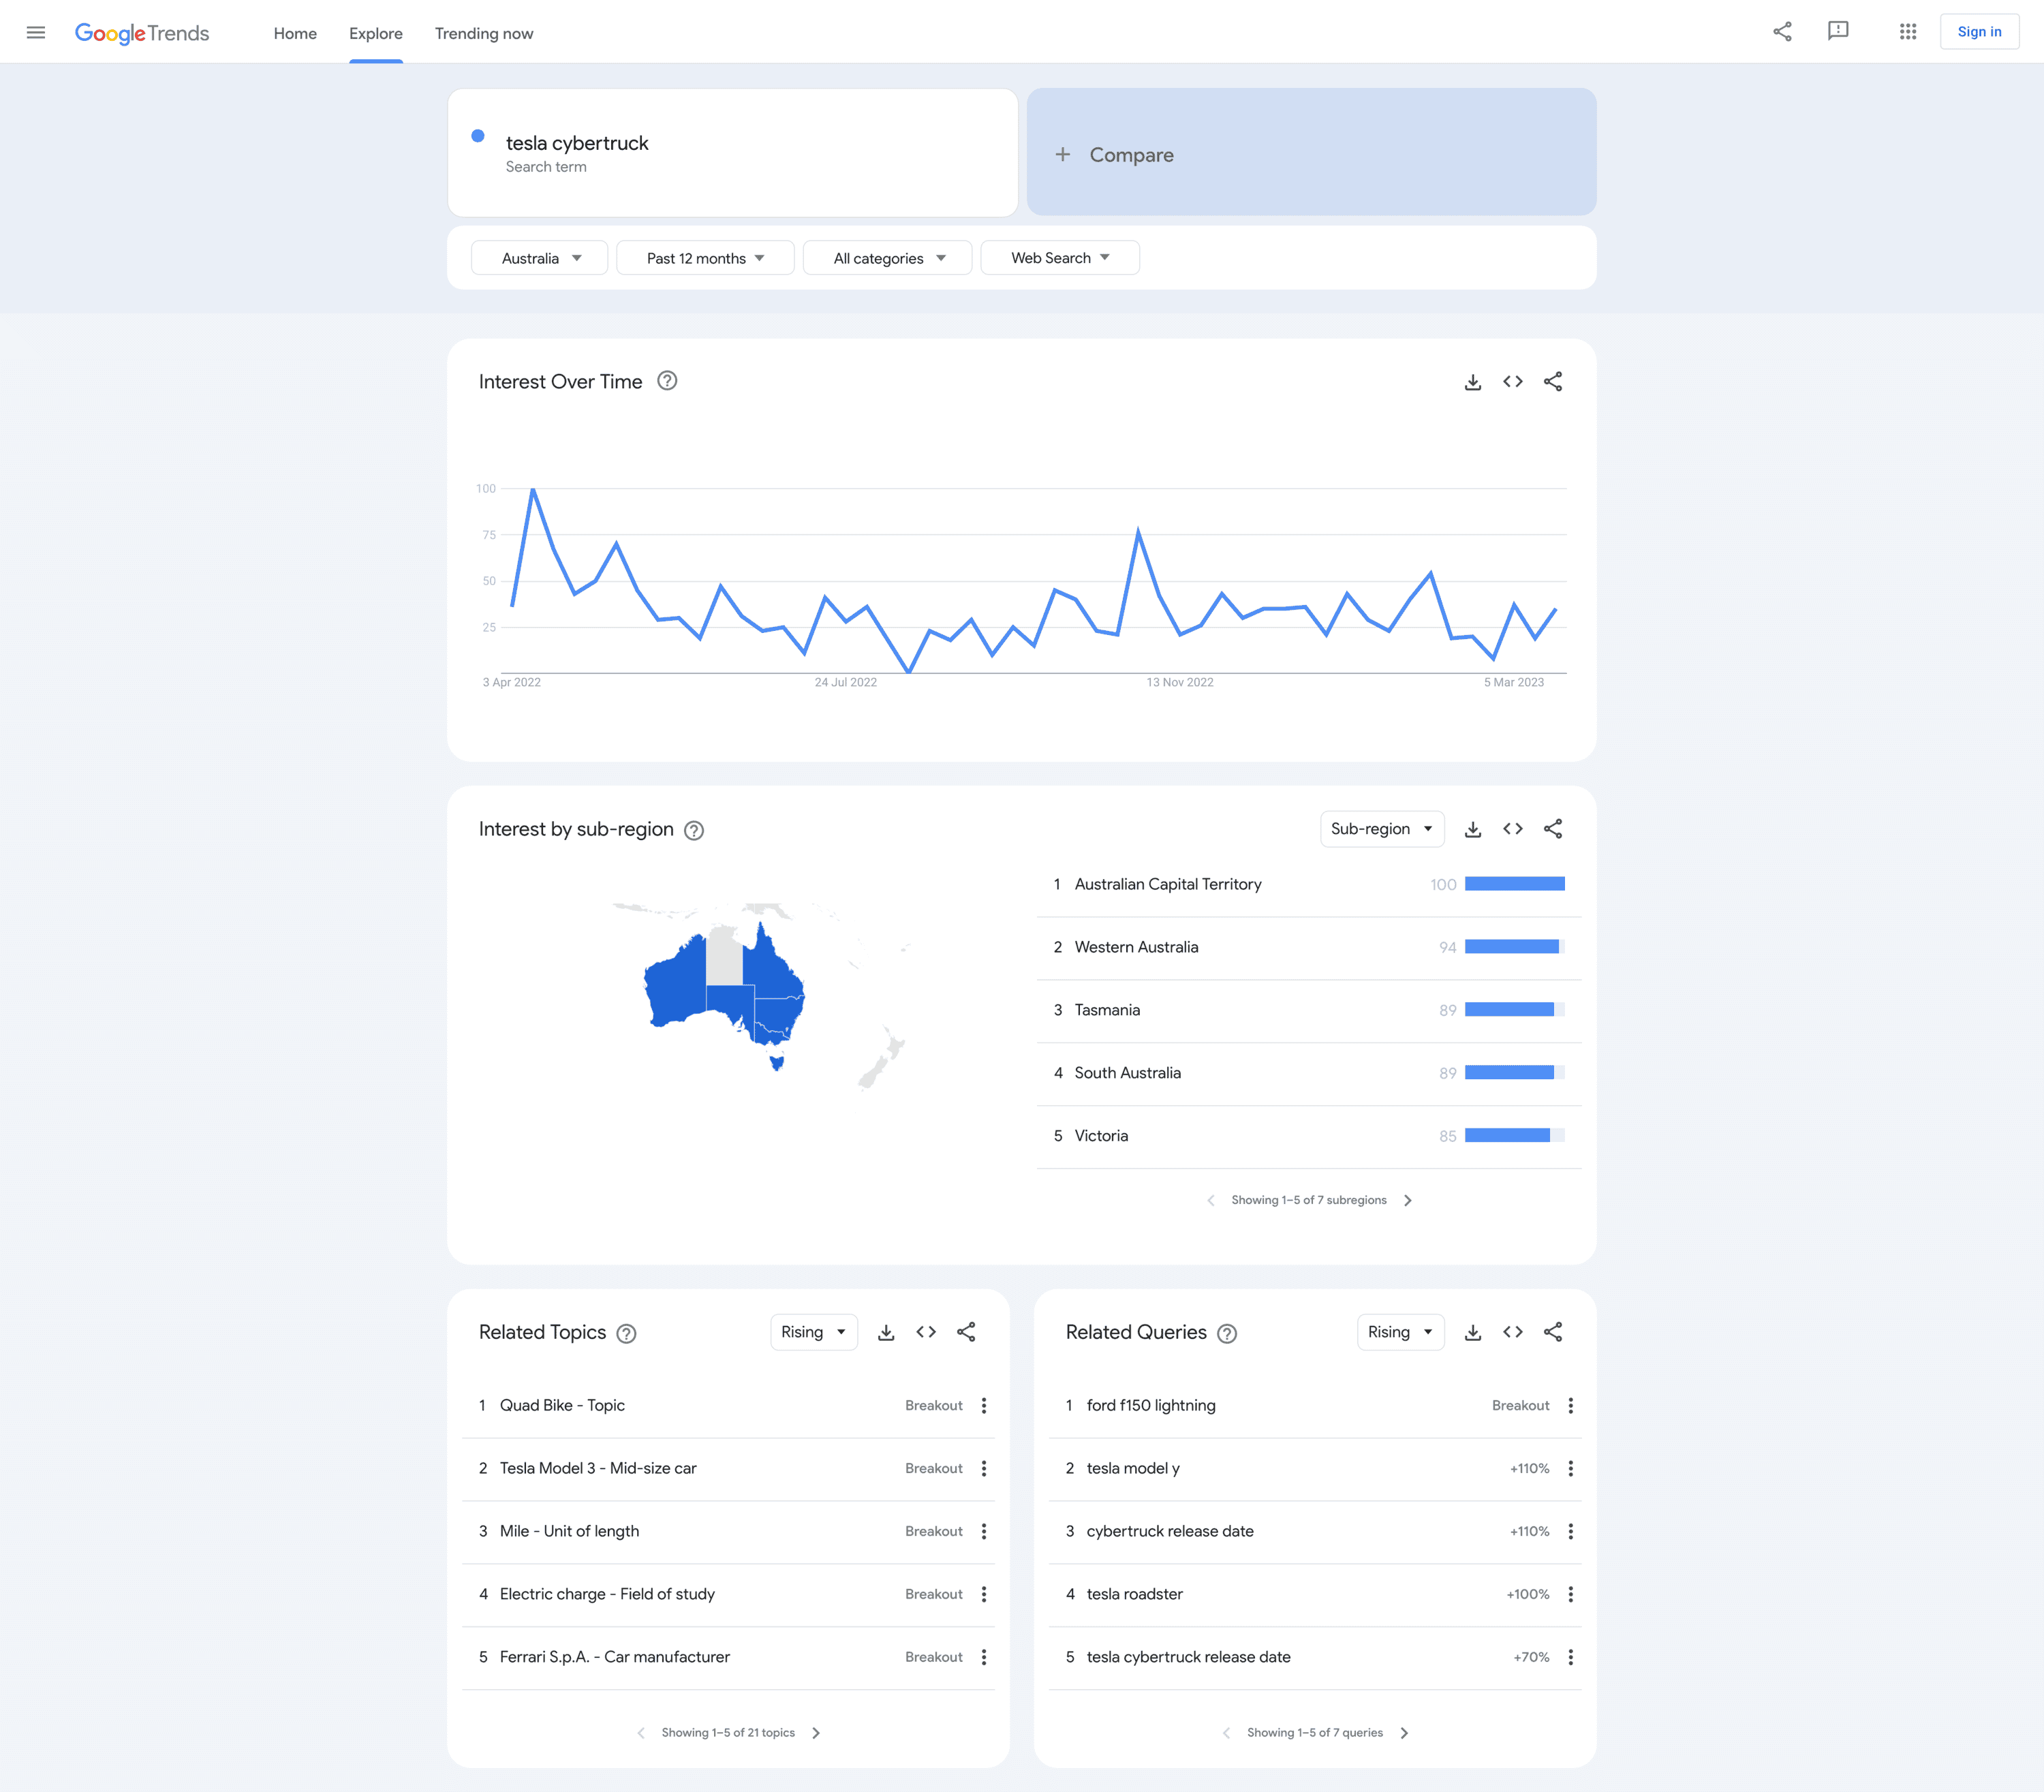This screenshot has height=1792, width=2044.
Task: Open tesla model y query link
Action: 1133,1468
